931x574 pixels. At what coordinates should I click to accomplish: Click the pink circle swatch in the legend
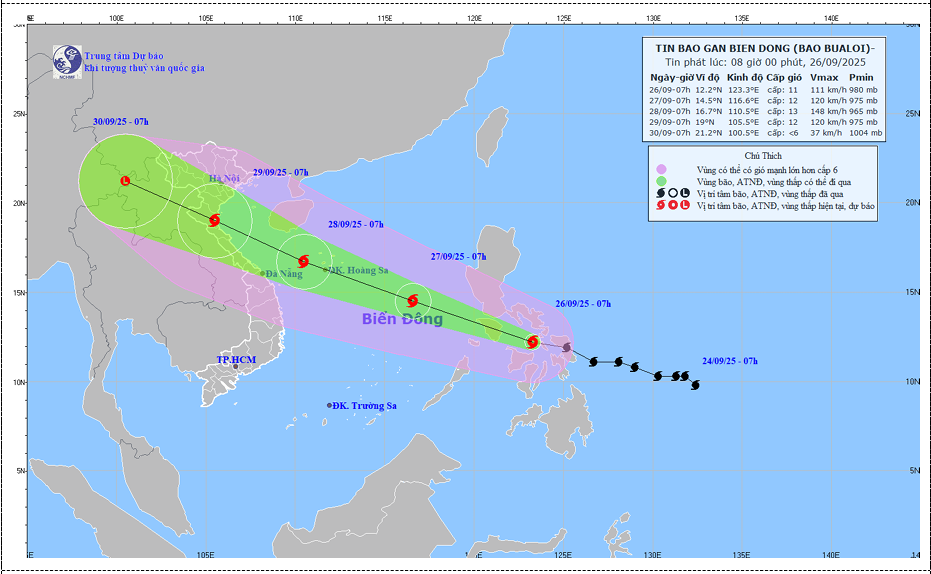[x=661, y=169]
